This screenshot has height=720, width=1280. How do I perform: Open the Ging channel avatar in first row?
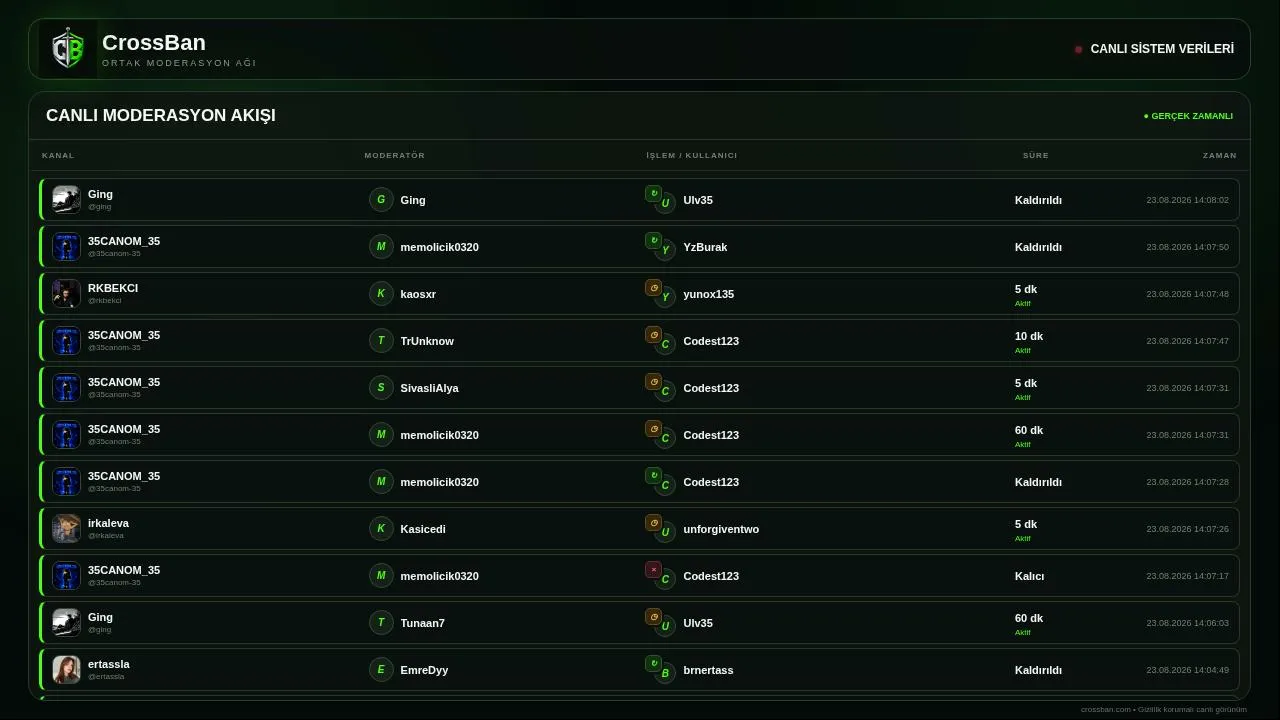pos(66,199)
